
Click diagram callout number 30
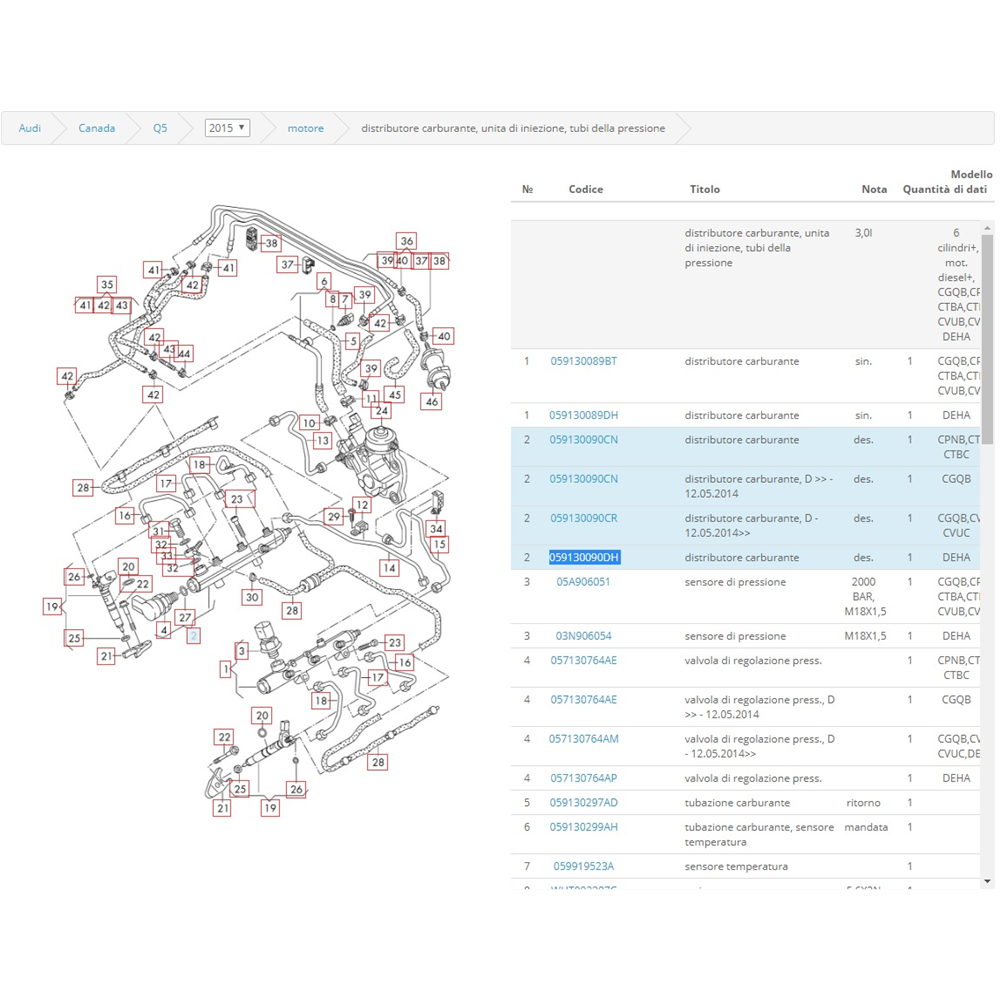point(252,597)
